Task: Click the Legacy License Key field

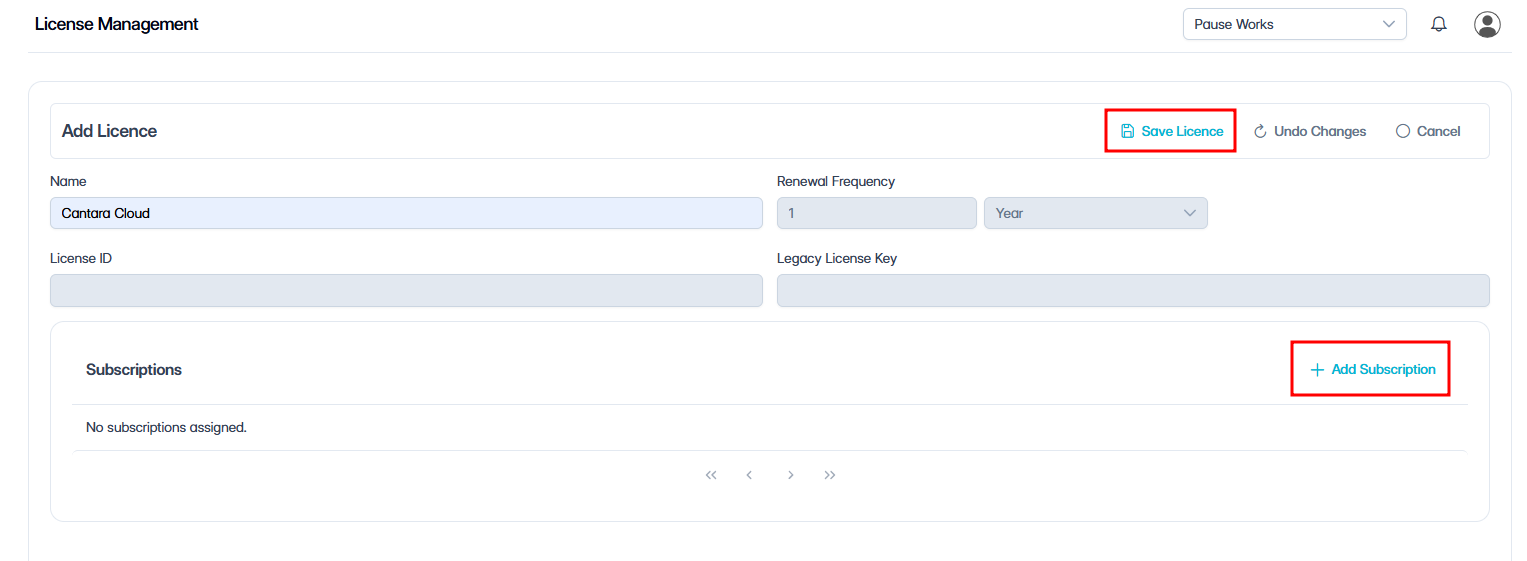Action: 1133,290
